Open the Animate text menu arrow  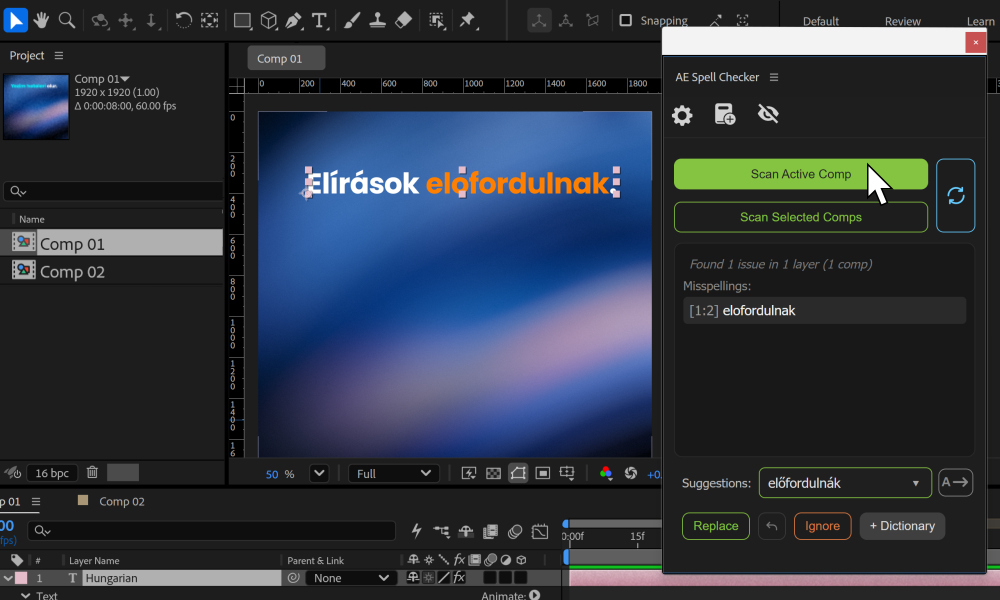(534, 595)
